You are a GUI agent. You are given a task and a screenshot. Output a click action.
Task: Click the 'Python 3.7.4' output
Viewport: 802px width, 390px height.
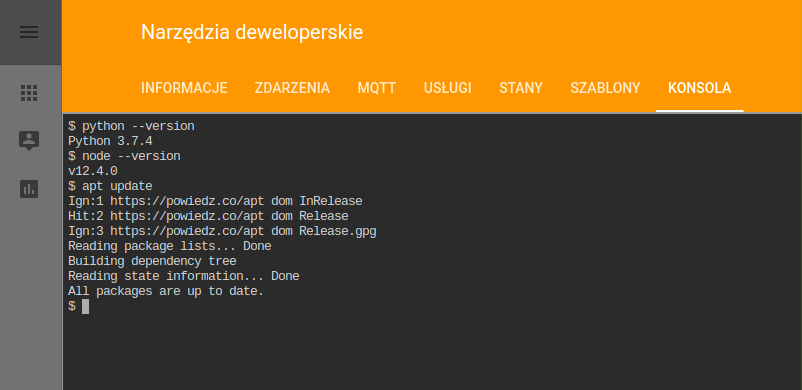coord(110,141)
